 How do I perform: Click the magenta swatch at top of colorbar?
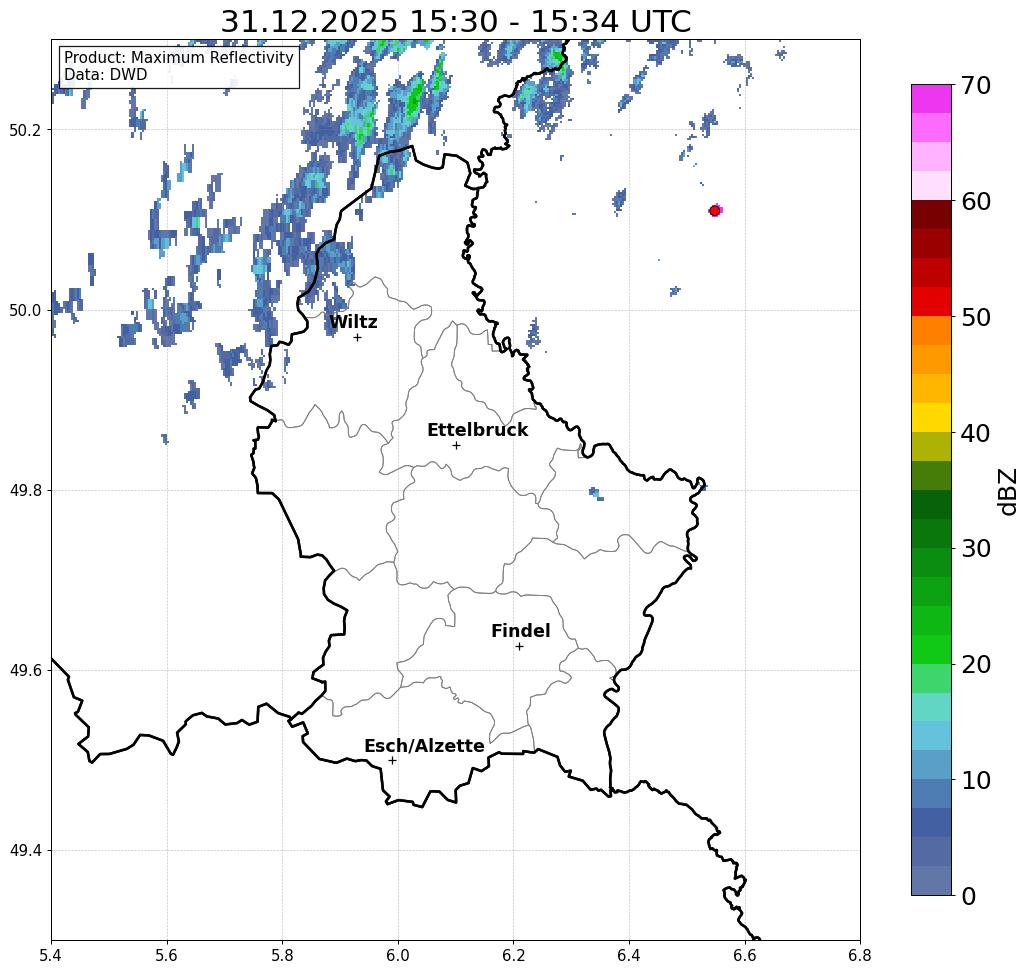pos(931,99)
